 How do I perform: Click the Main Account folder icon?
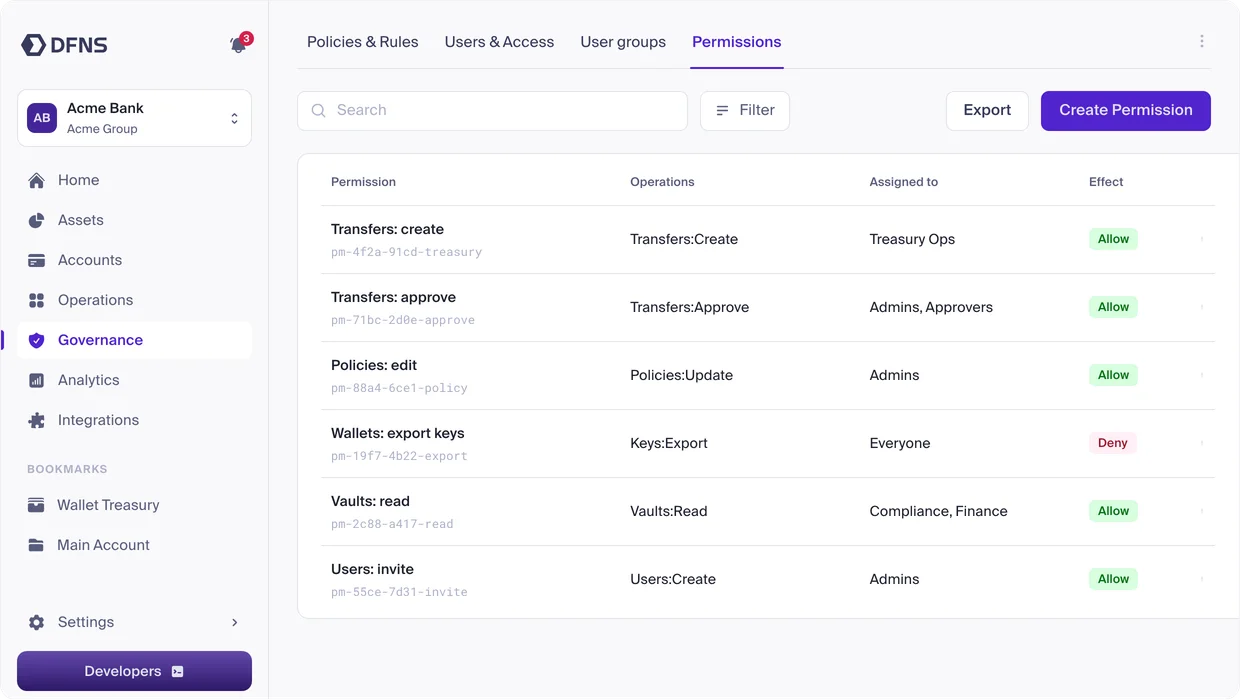click(36, 545)
